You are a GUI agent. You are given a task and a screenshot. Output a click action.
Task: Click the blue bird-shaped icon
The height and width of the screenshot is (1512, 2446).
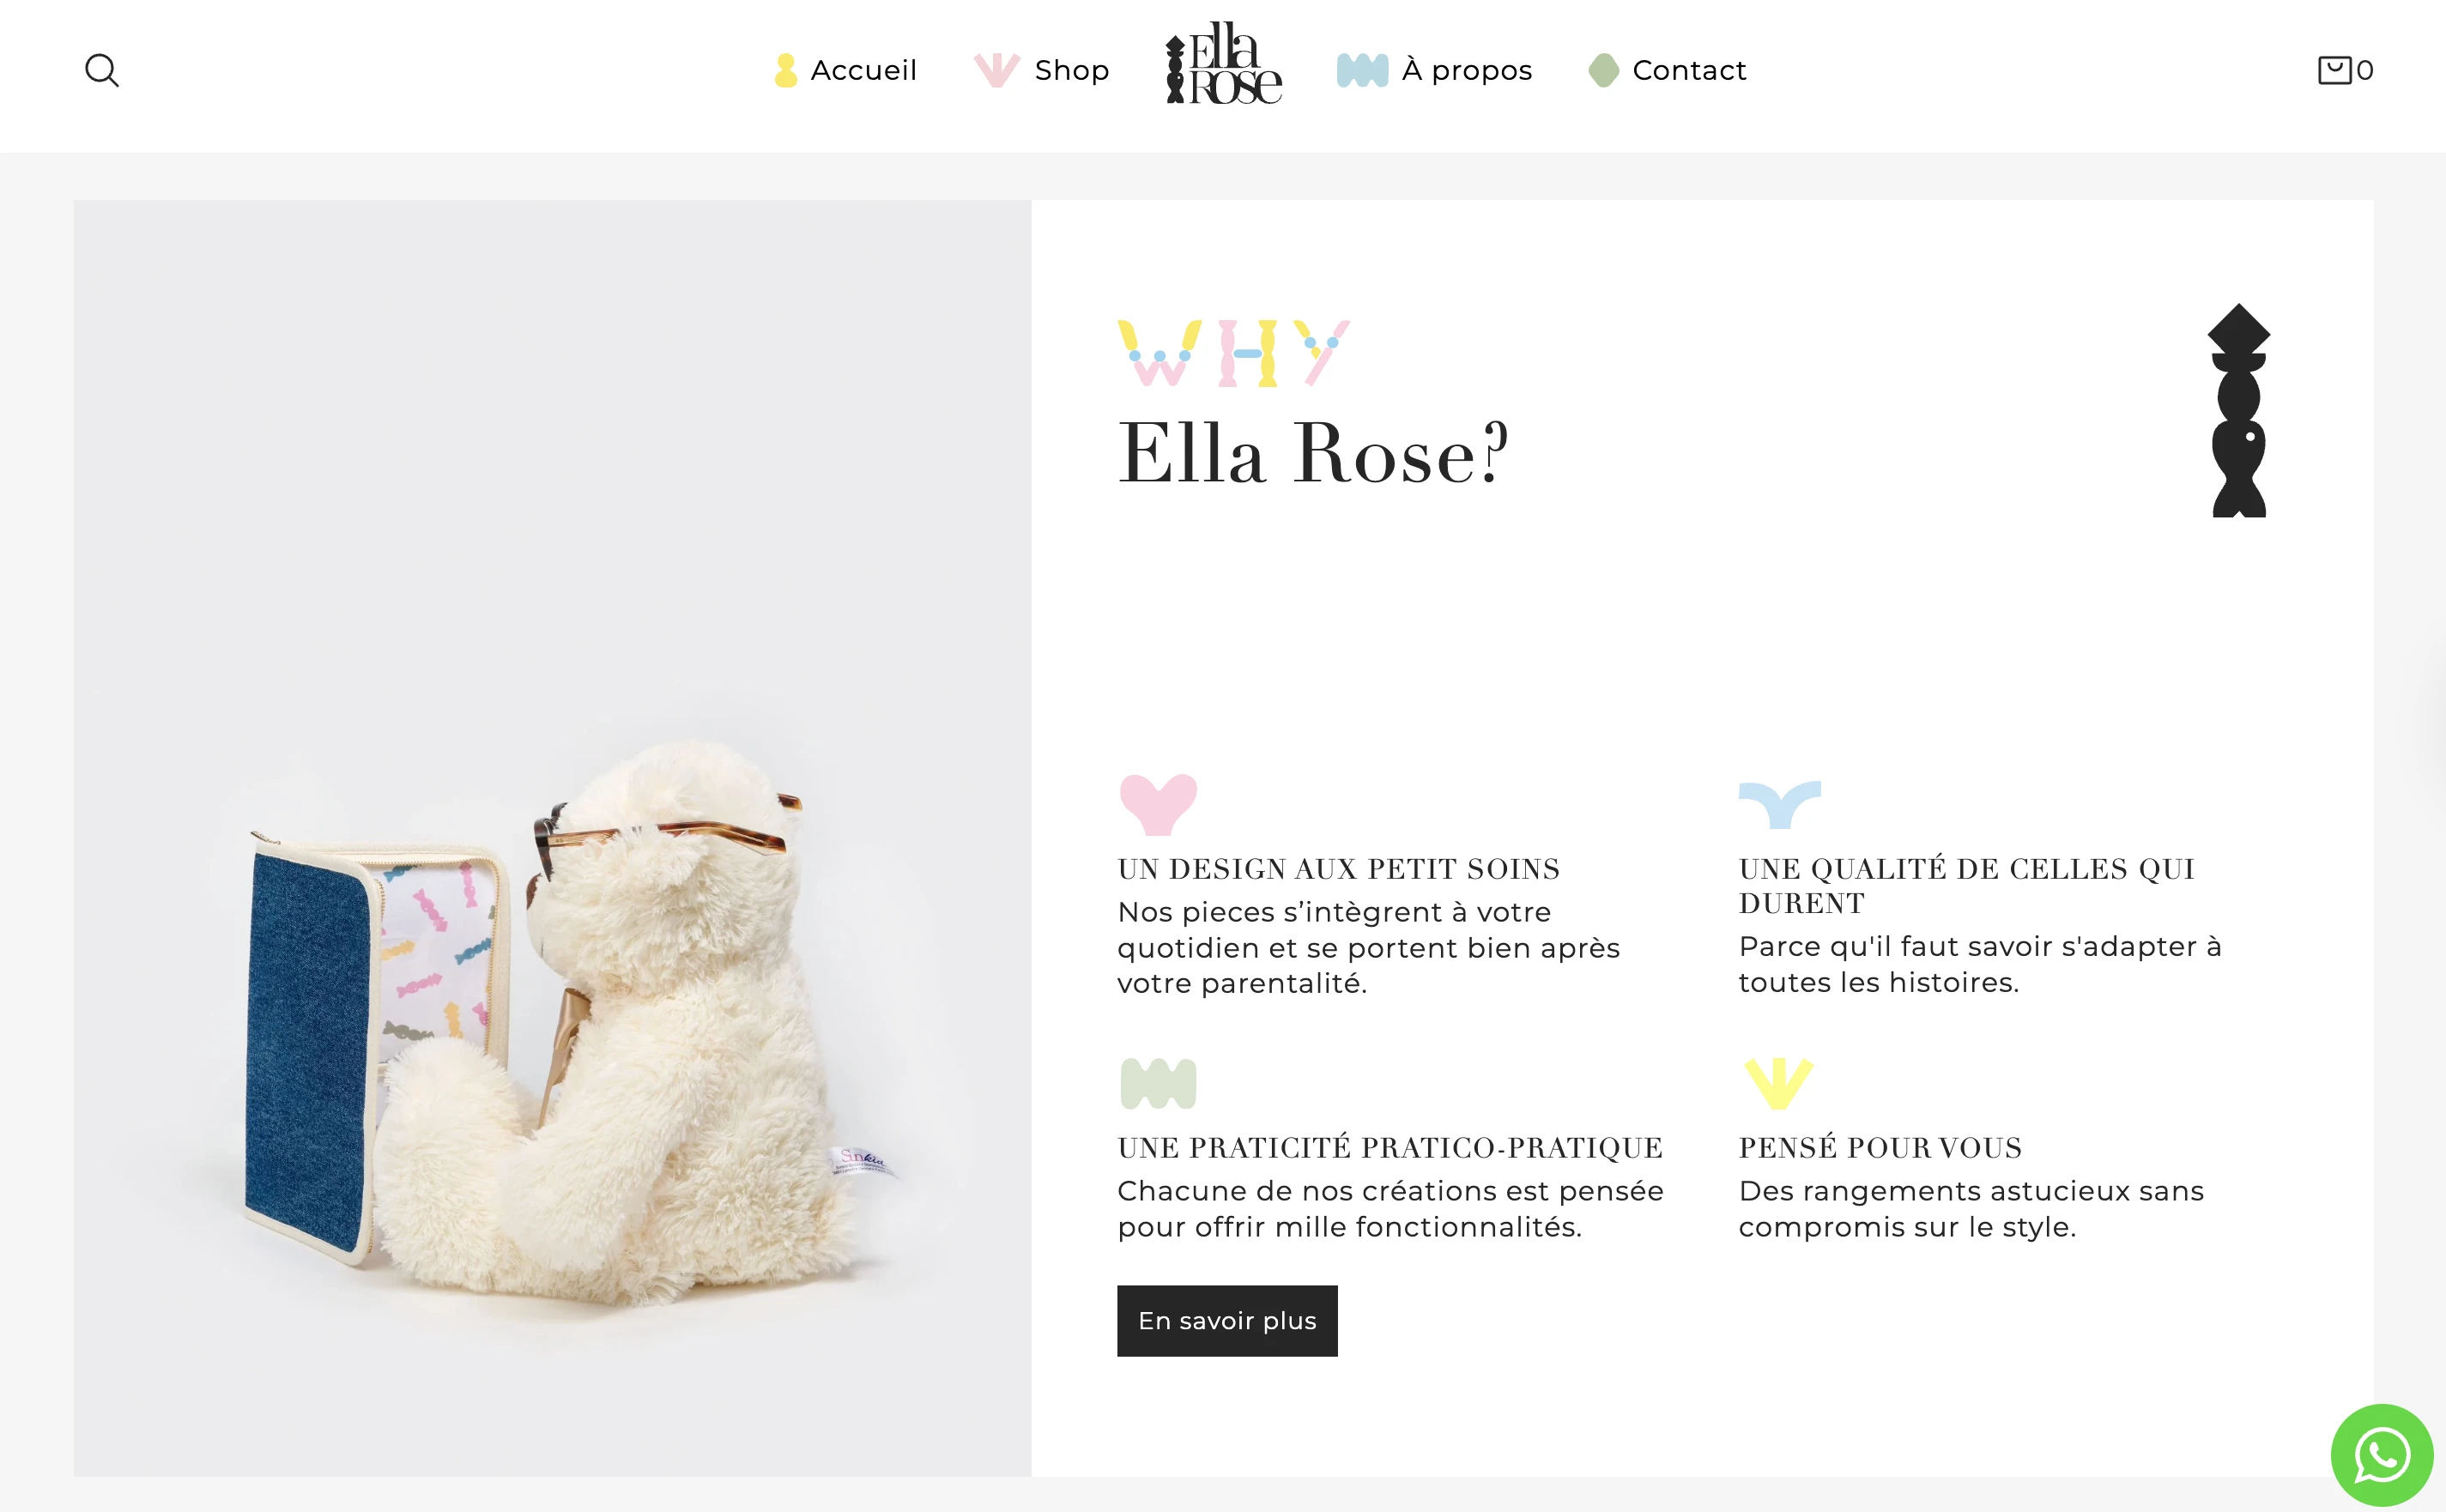(1780, 805)
